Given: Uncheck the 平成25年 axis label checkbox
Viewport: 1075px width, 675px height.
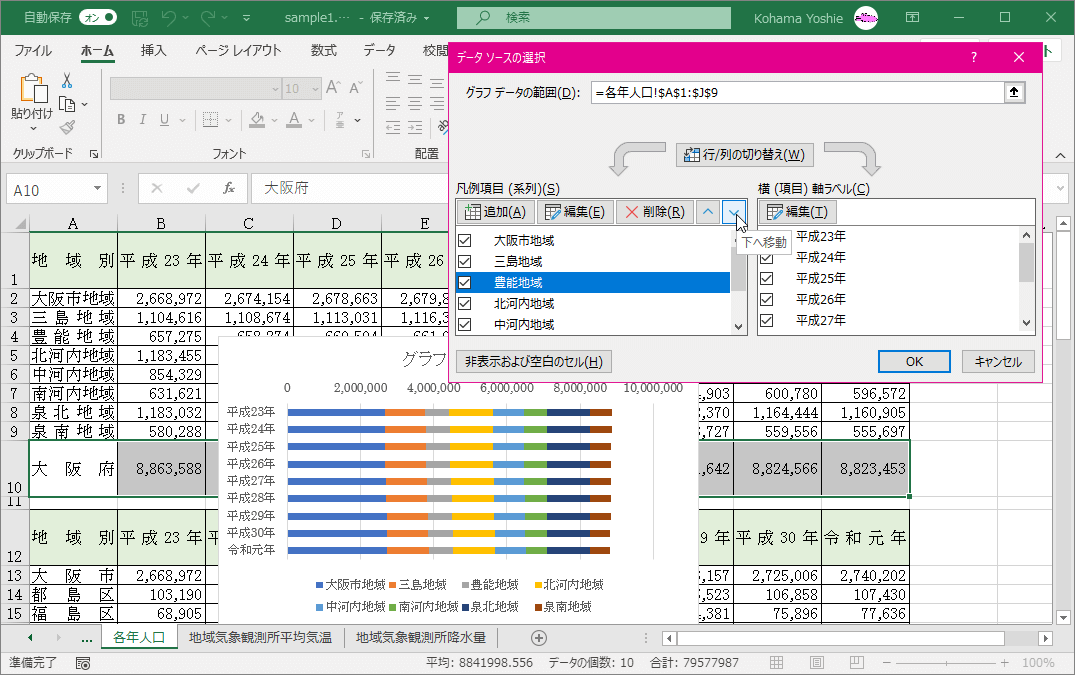Looking at the screenshot, I should 767,278.
